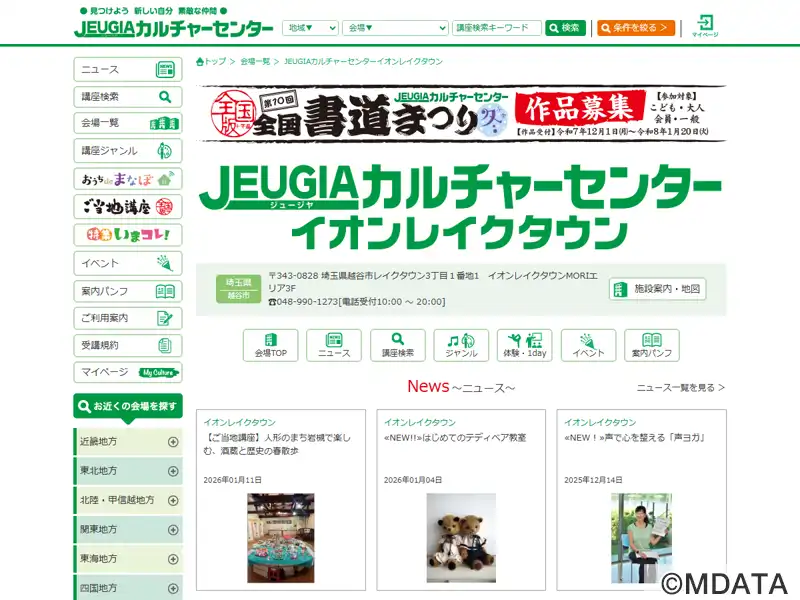Expand 近畿地方 region plus icon
This screenshot has width=800, height=600.
tap(173, 442)
